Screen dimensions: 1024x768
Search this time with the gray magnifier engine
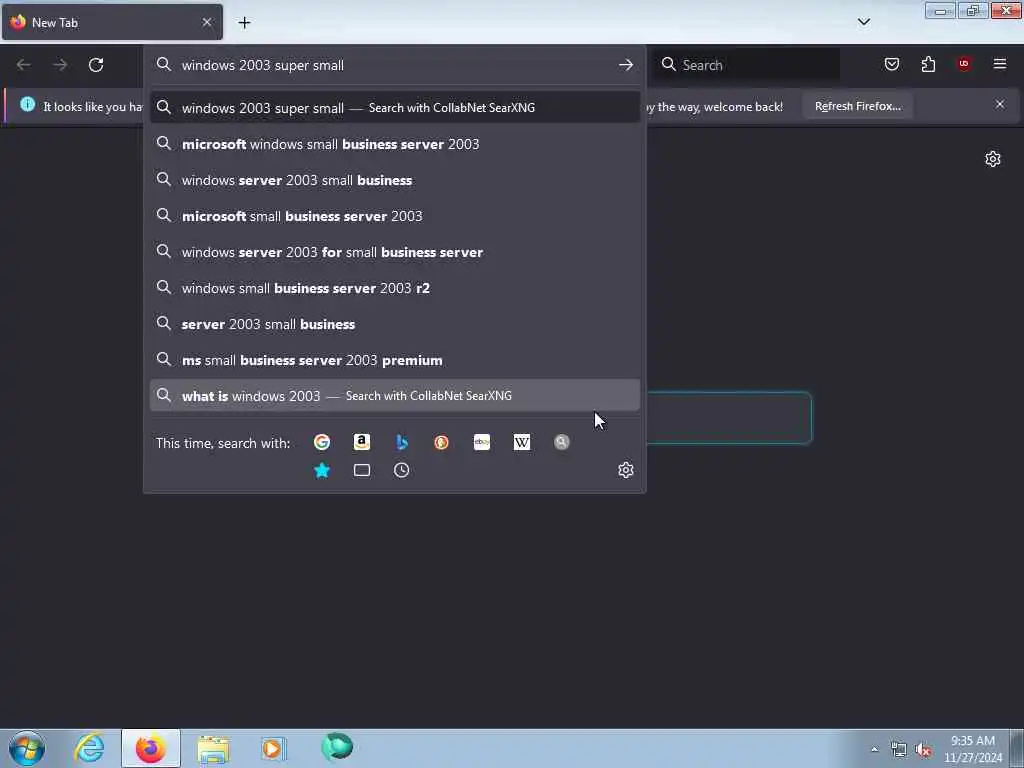[562, 442]
